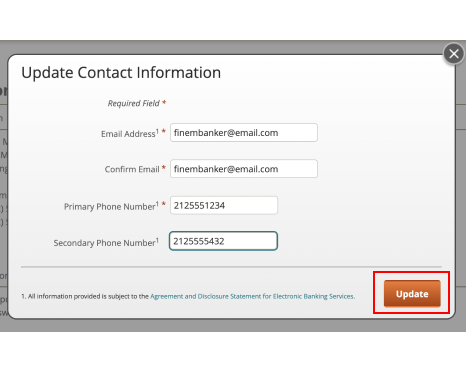
Task: Click the Secondary Phone Number label
Action: (106, 243)
